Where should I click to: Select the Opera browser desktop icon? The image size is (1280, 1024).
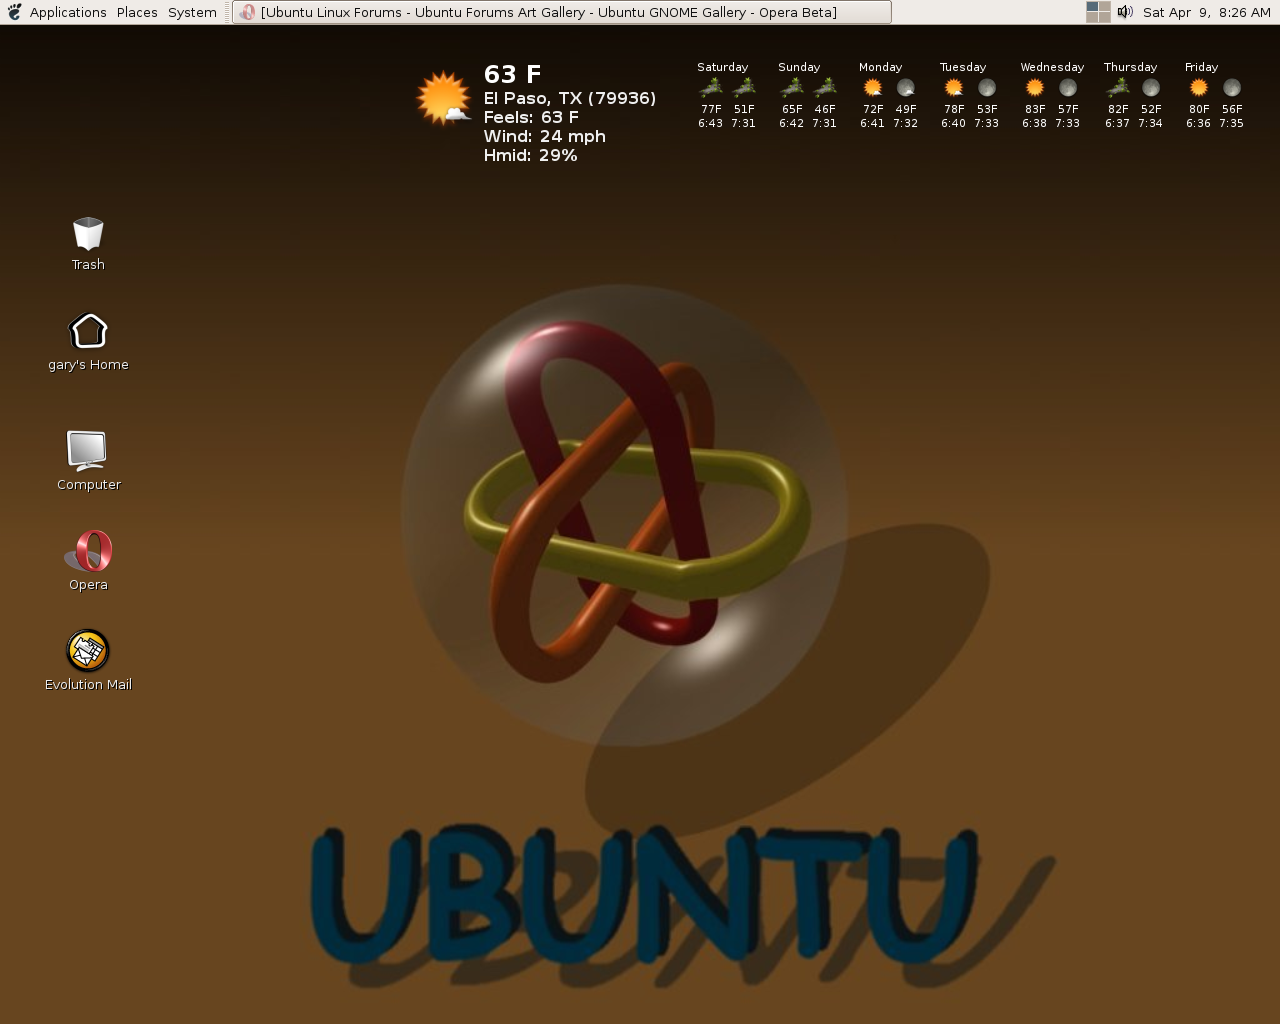click(x=88, y=561)
